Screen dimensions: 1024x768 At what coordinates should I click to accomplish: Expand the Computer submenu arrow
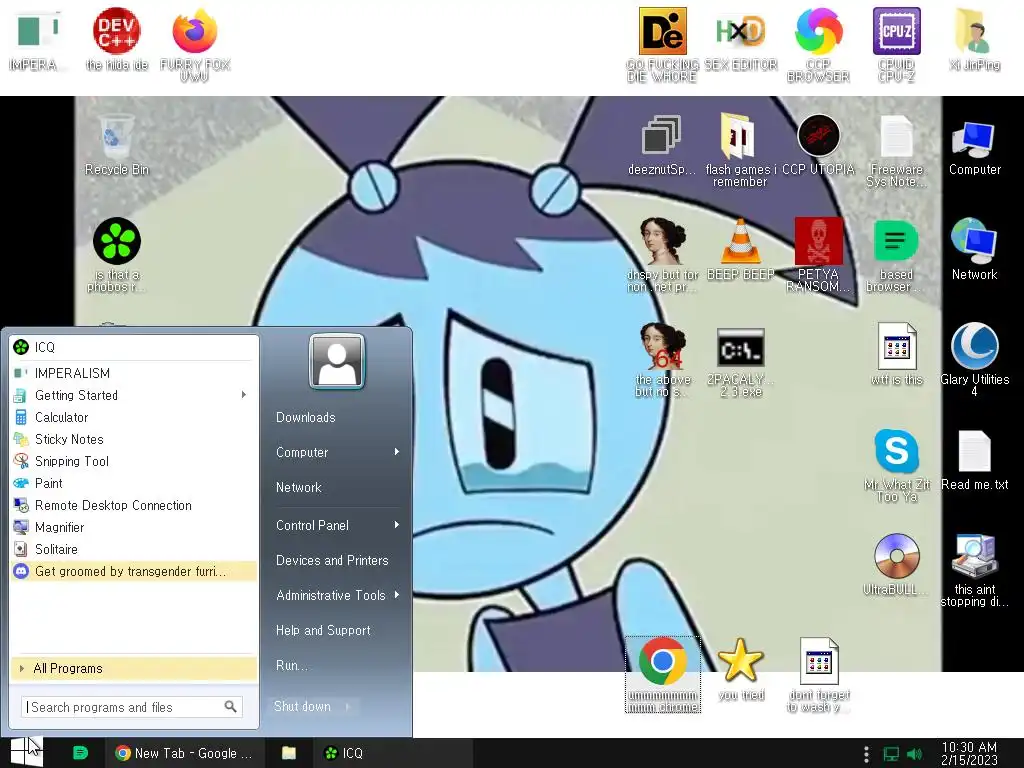click(396, 452)
